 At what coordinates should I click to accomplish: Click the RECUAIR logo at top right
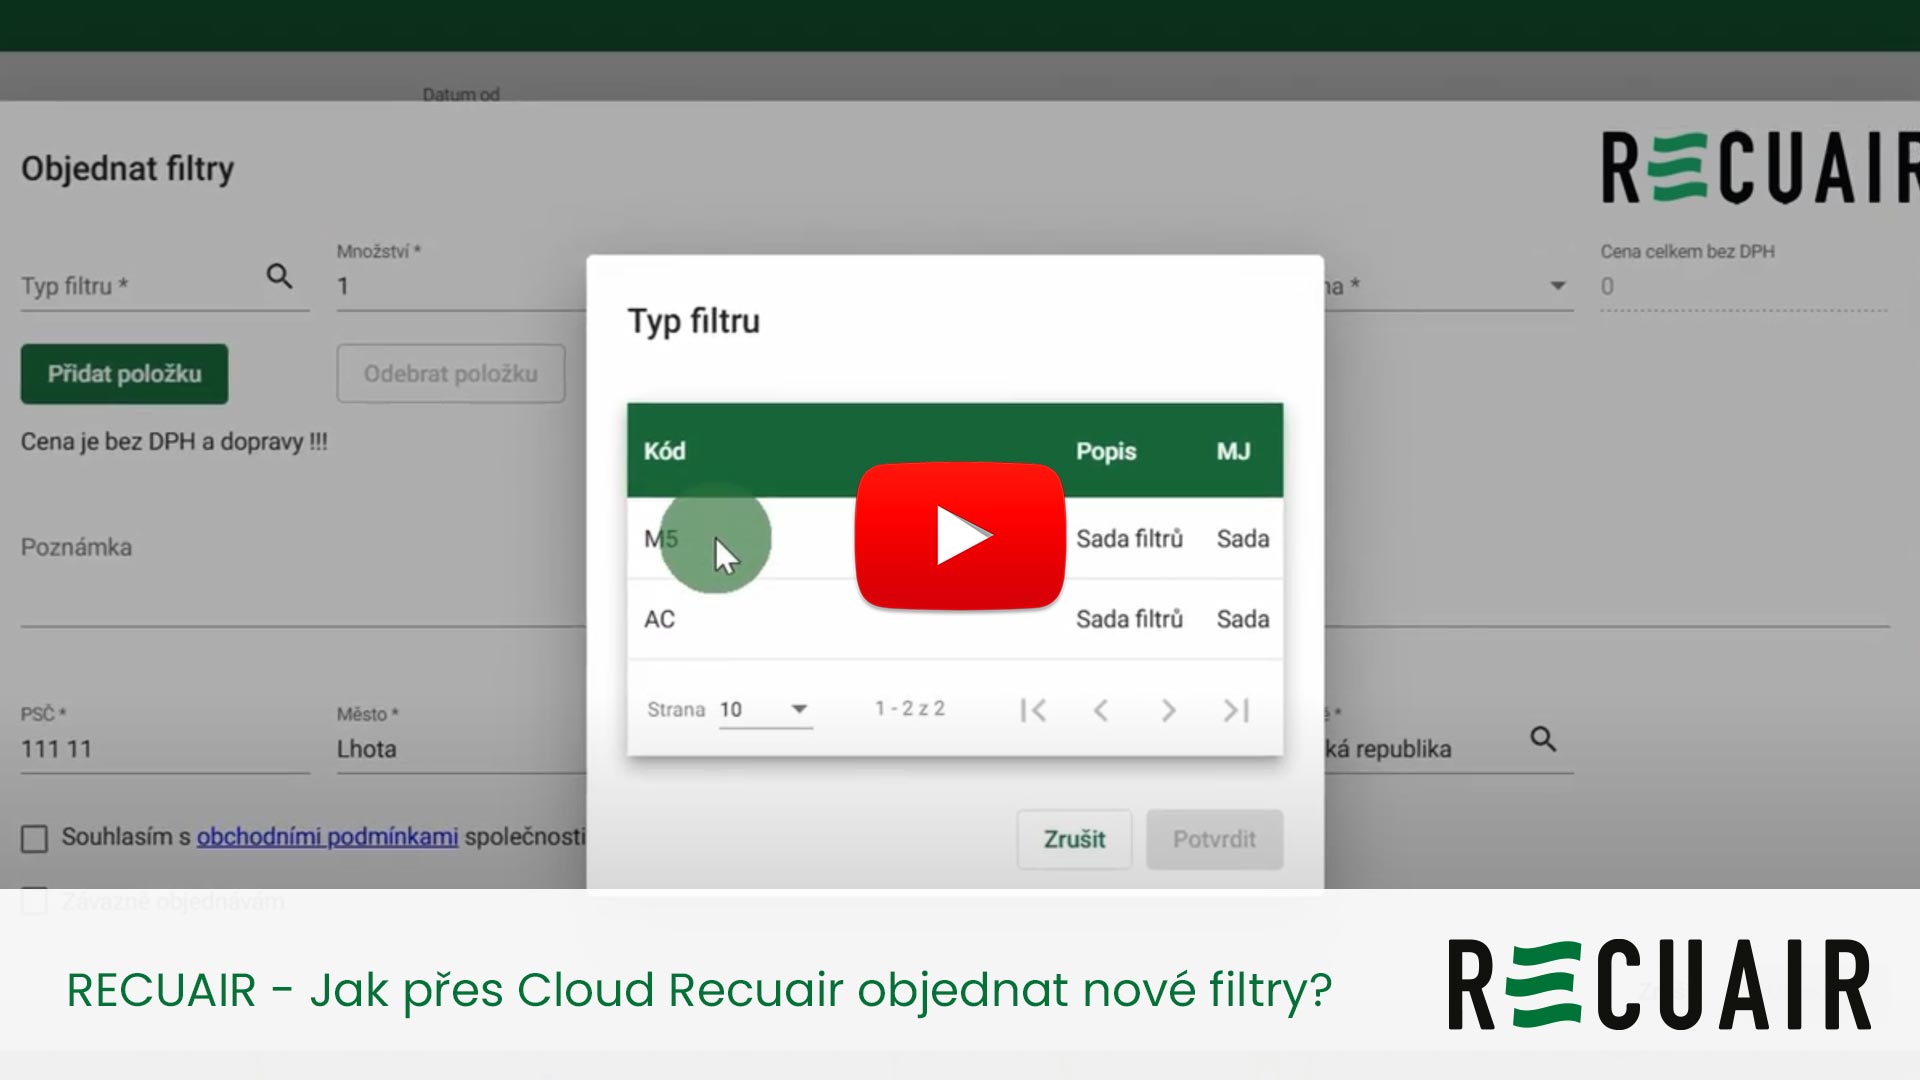[1760, 168]
